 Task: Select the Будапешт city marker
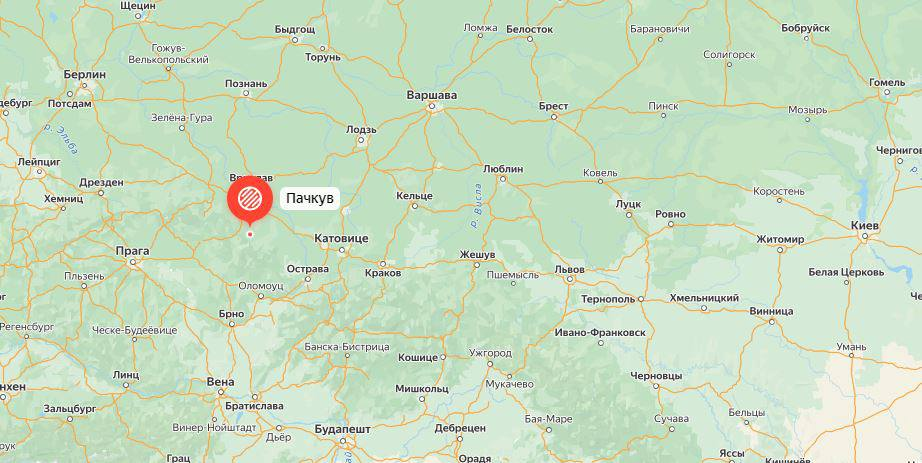click(343, 440)
